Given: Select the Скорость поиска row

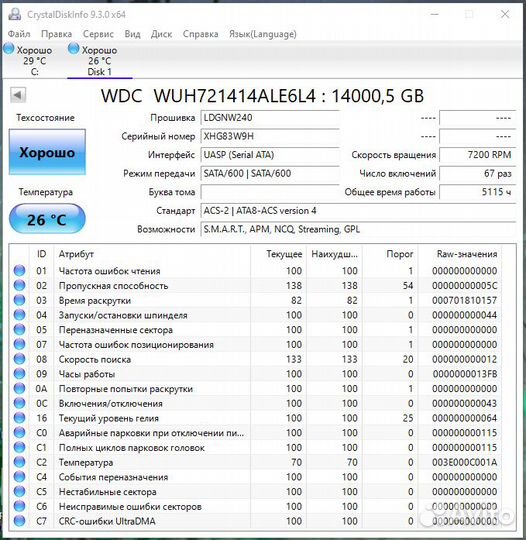Looking at the screenshot, I should click(255, 359).
